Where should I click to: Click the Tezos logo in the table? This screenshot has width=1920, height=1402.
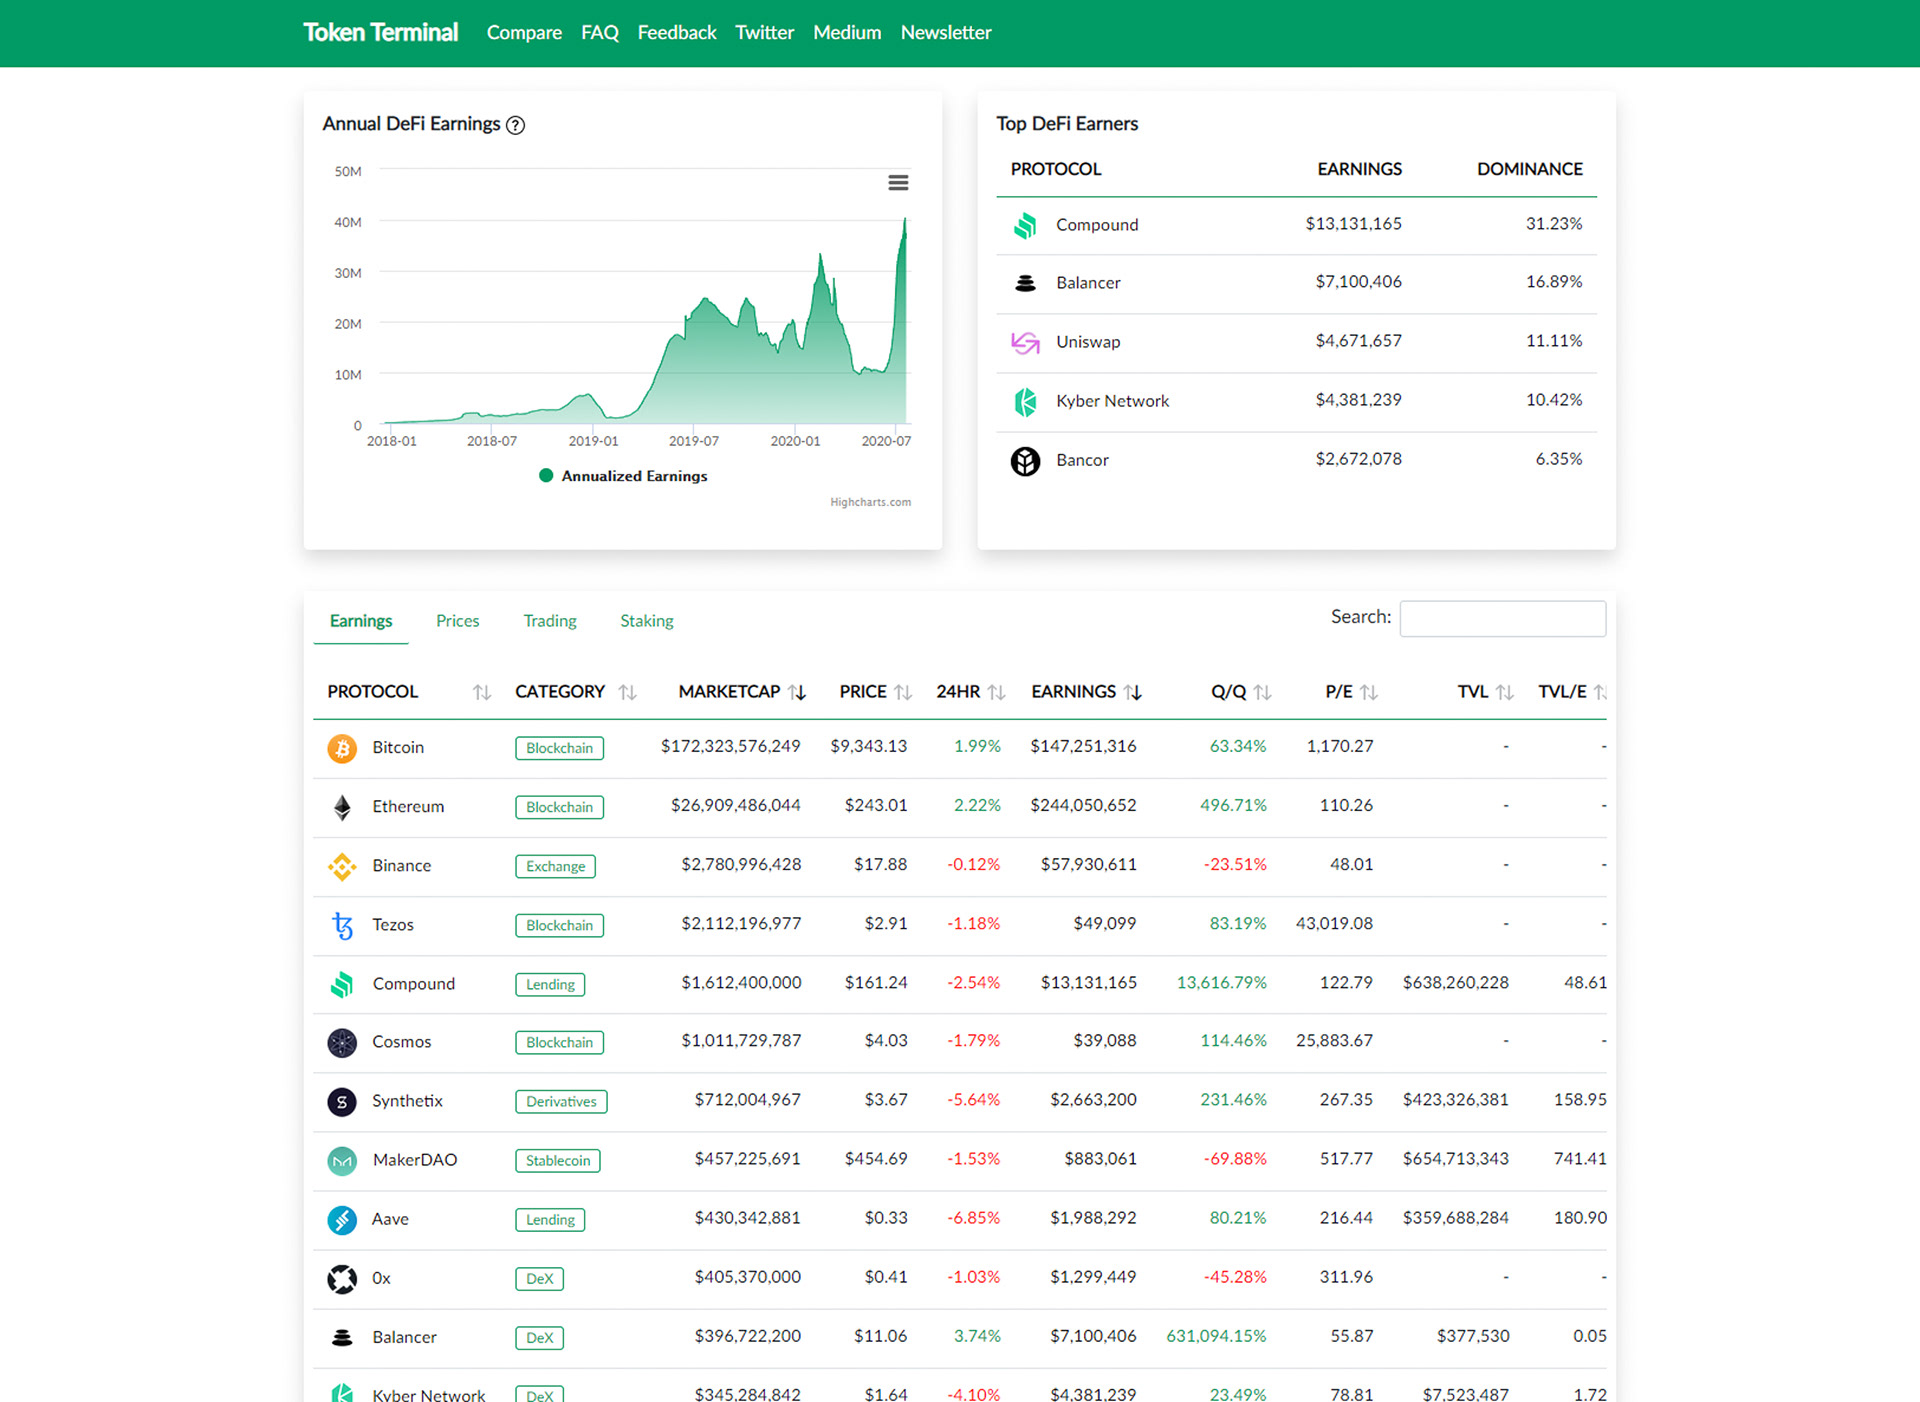tap(342, 925)
